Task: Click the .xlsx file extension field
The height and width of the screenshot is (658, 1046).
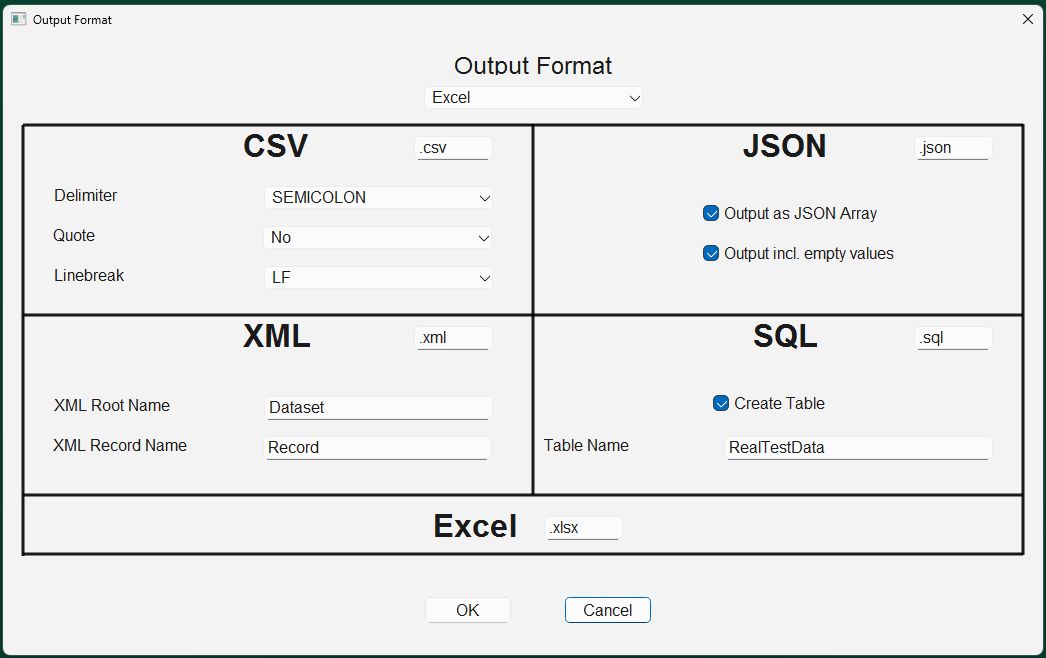Action: tap(583, 528)
